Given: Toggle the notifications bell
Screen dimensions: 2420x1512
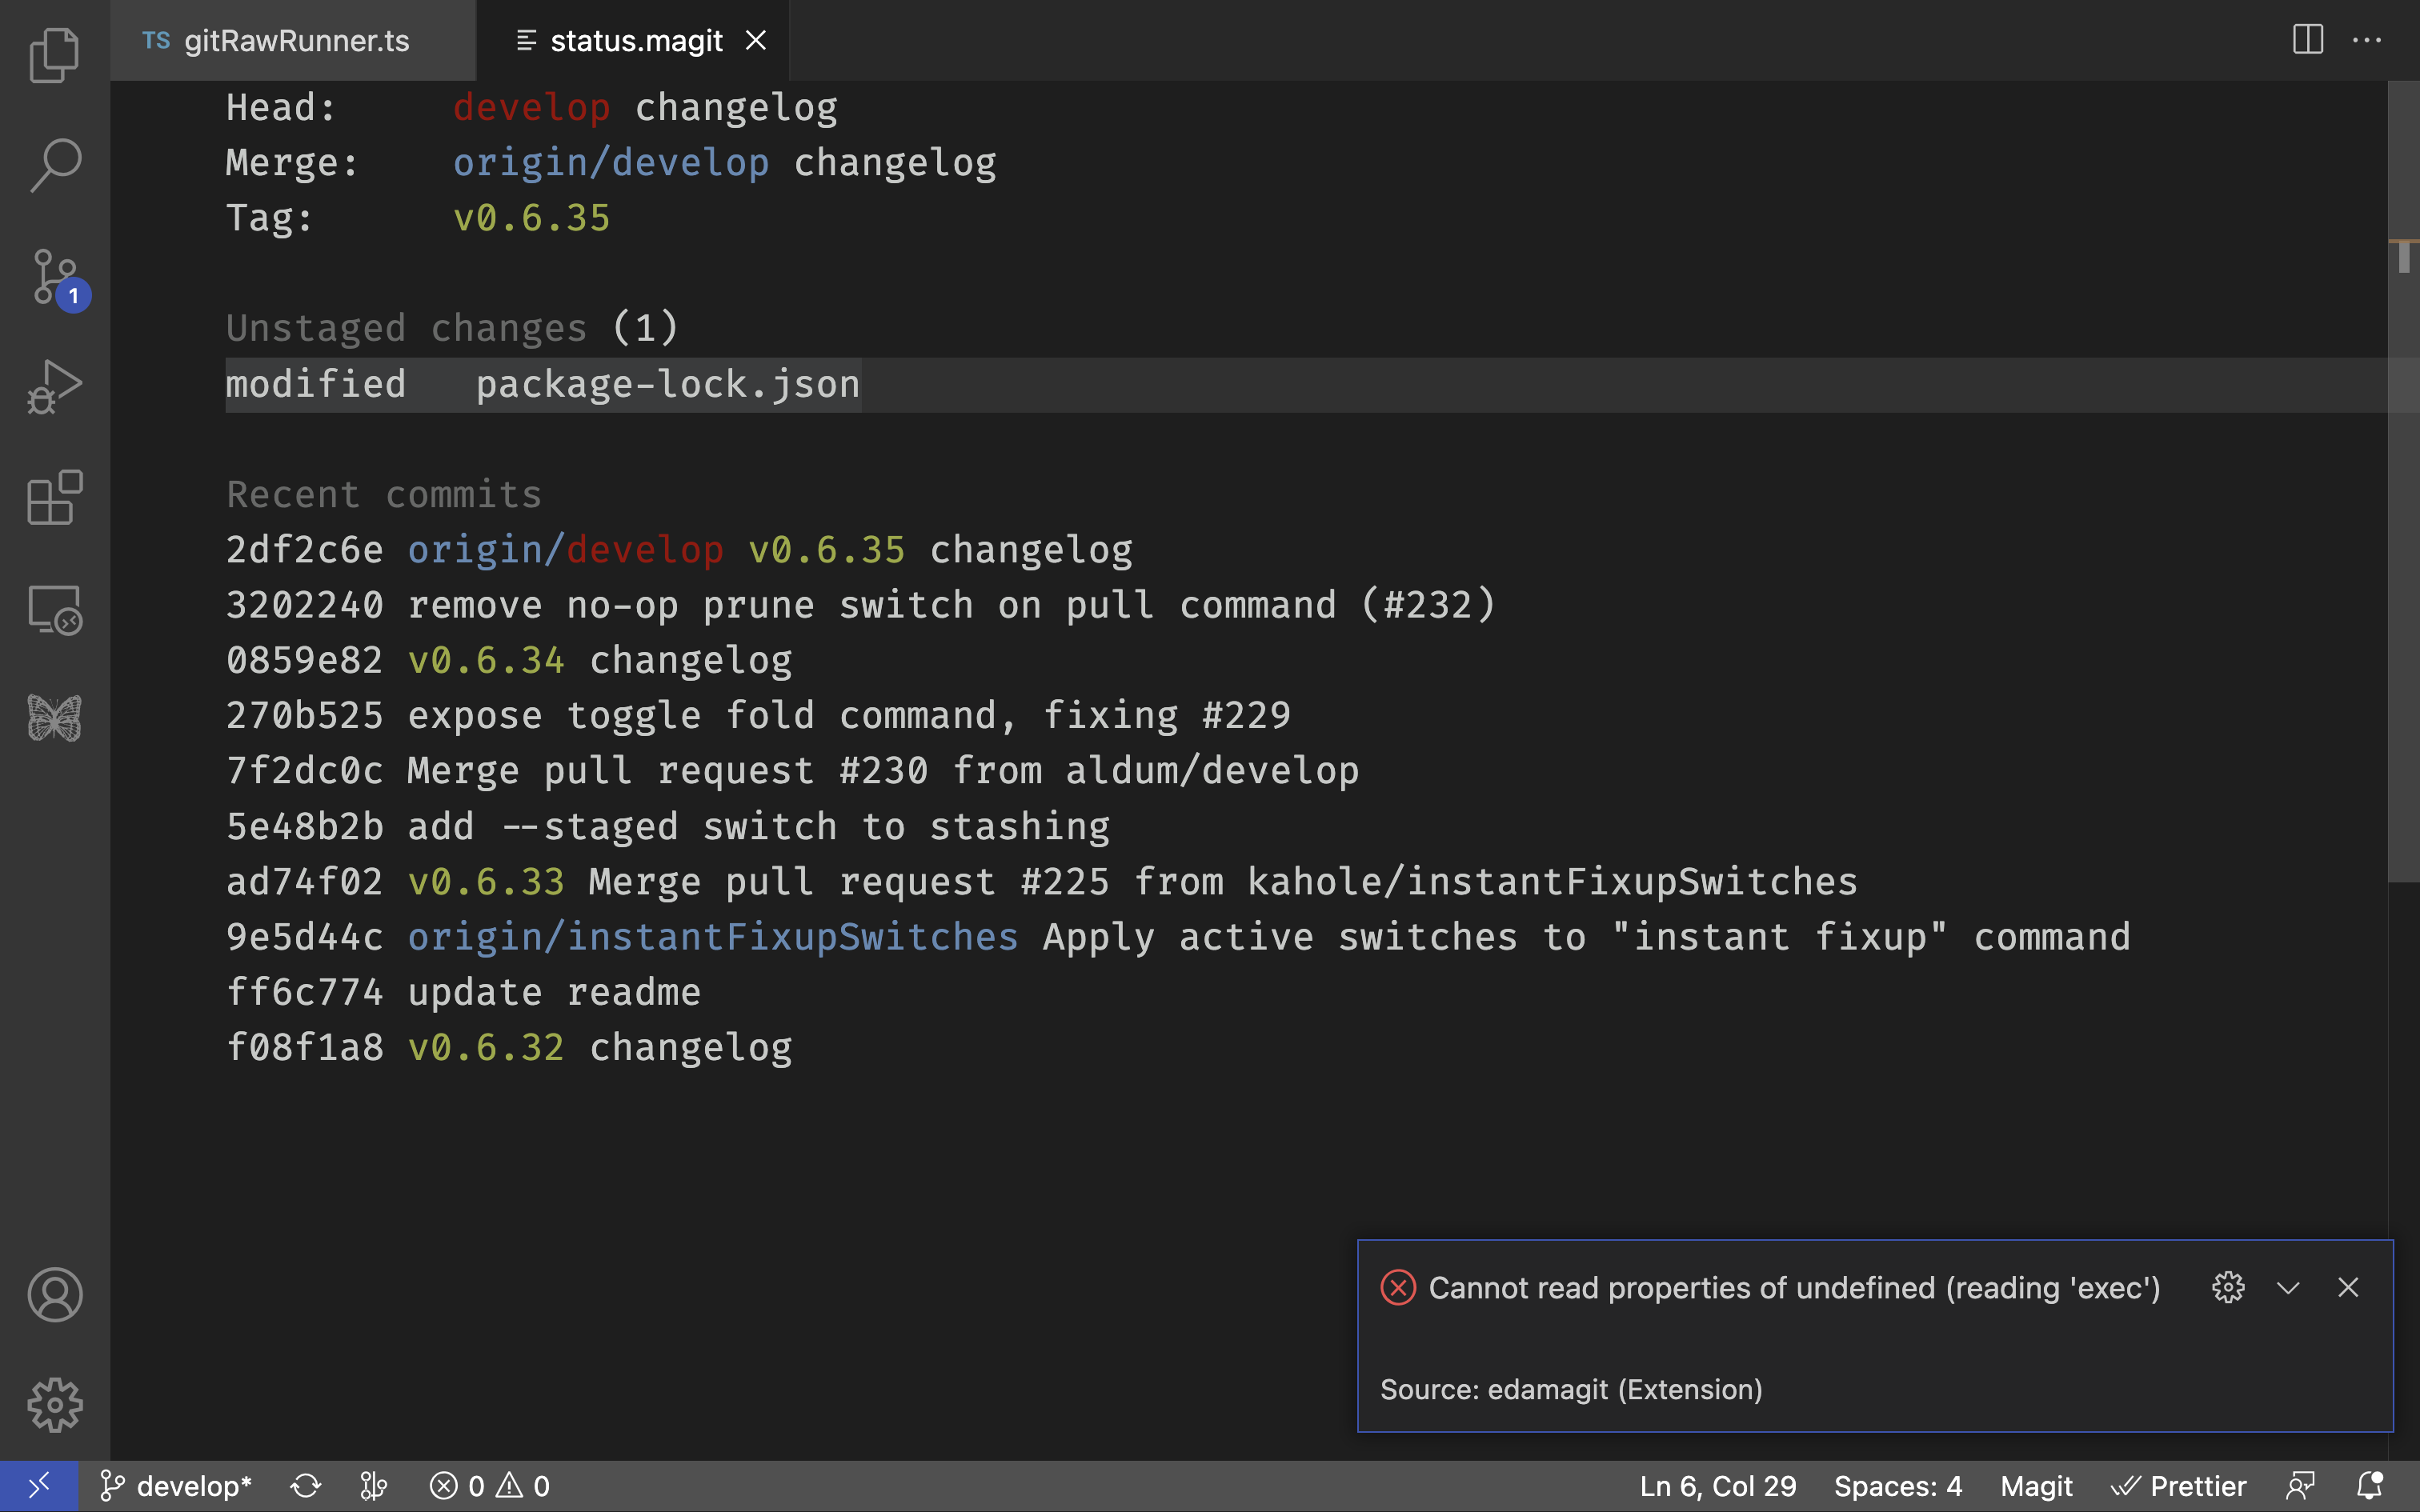Looking at the screenshot, I should click(x=2371, y=1485).
